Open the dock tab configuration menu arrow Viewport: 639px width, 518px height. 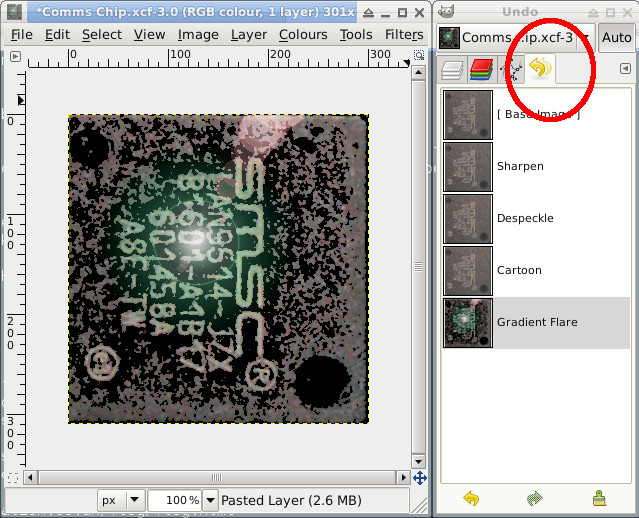tap(625, 68)
